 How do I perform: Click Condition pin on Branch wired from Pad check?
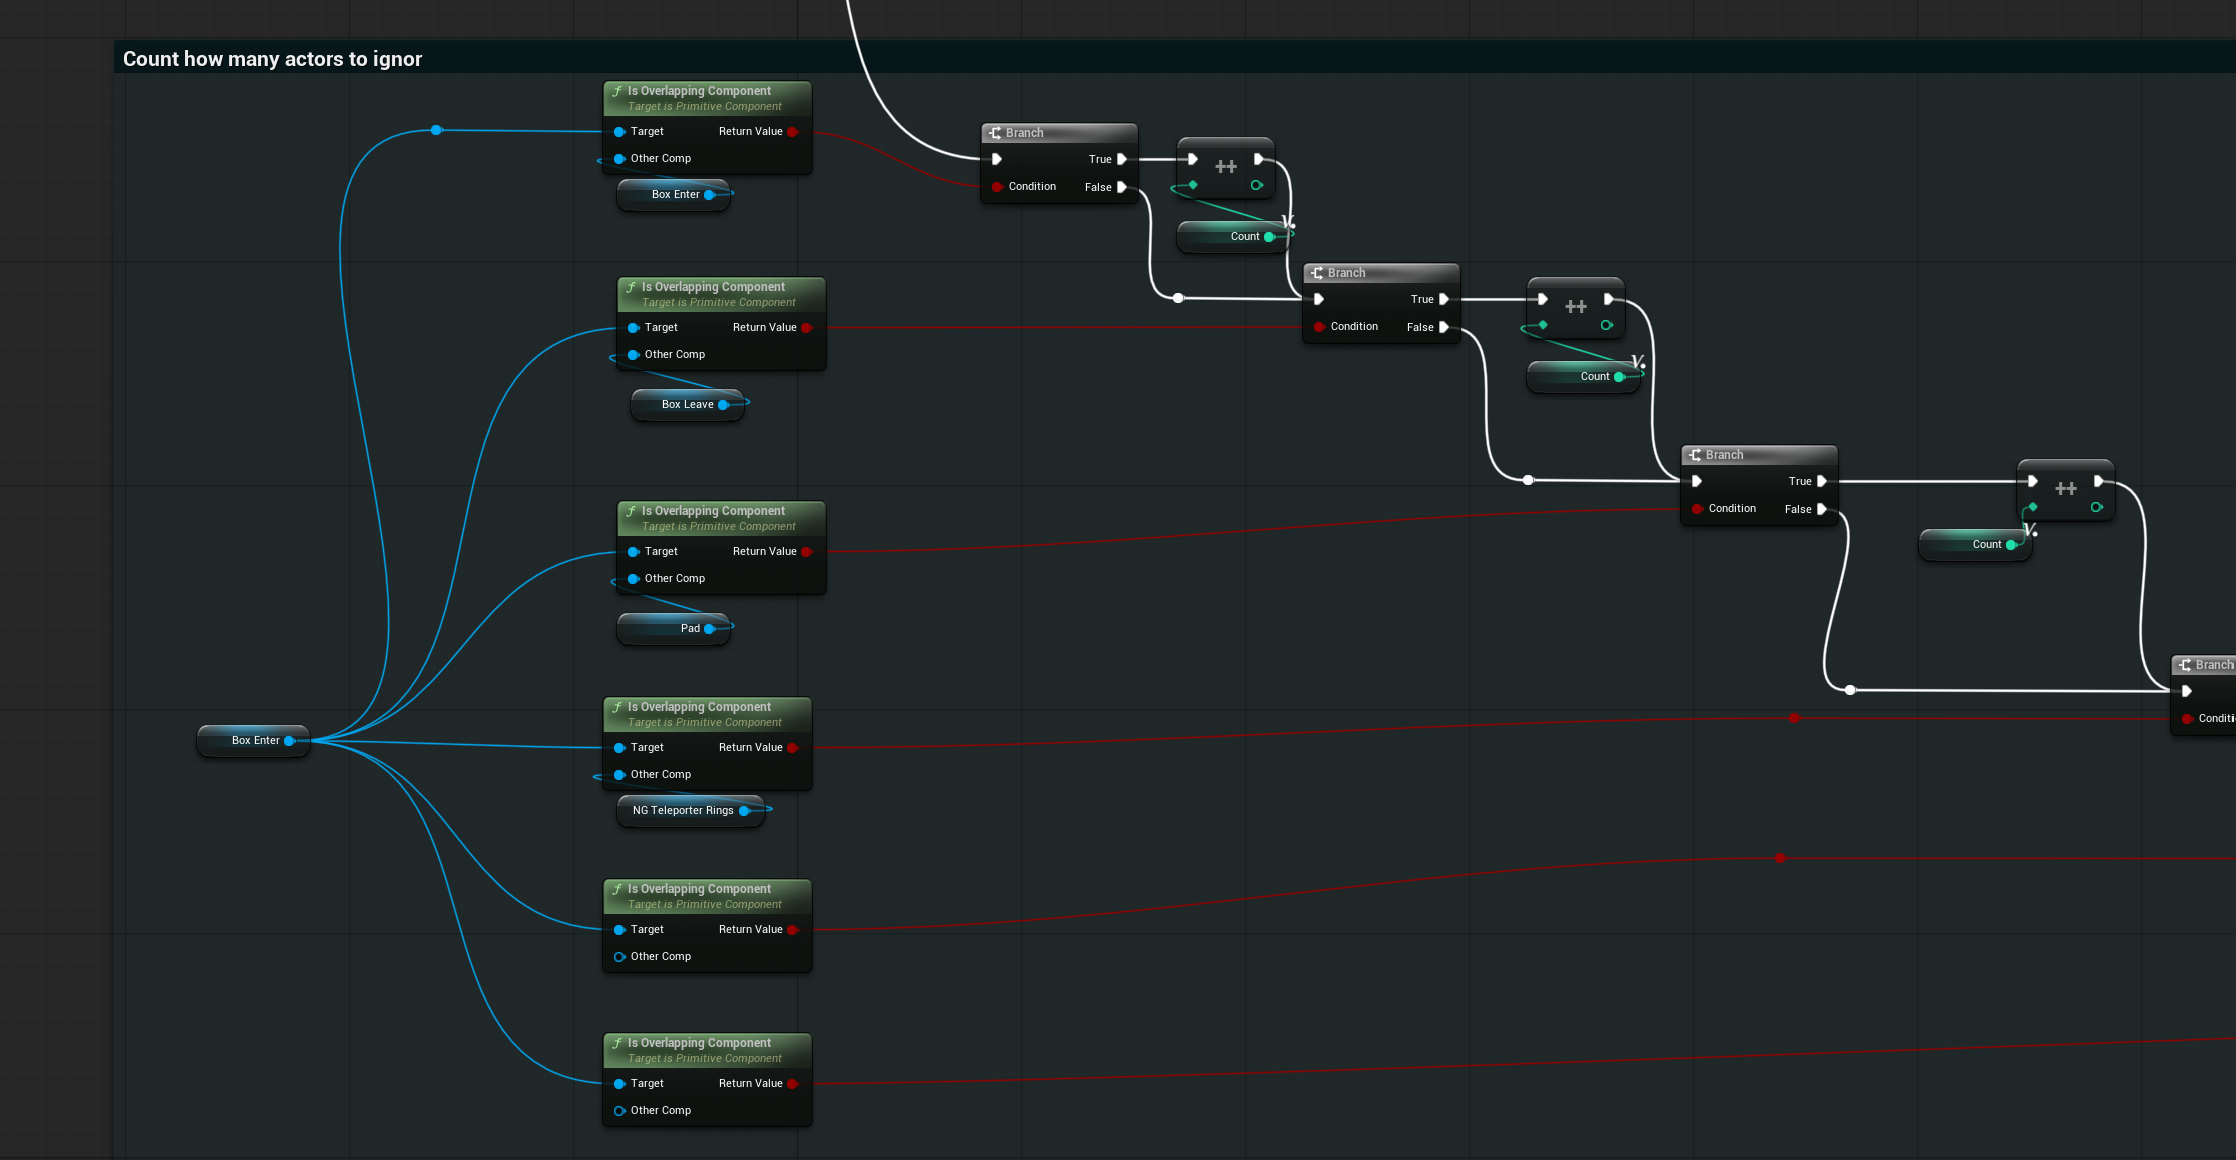click(x=1697, y=509)
